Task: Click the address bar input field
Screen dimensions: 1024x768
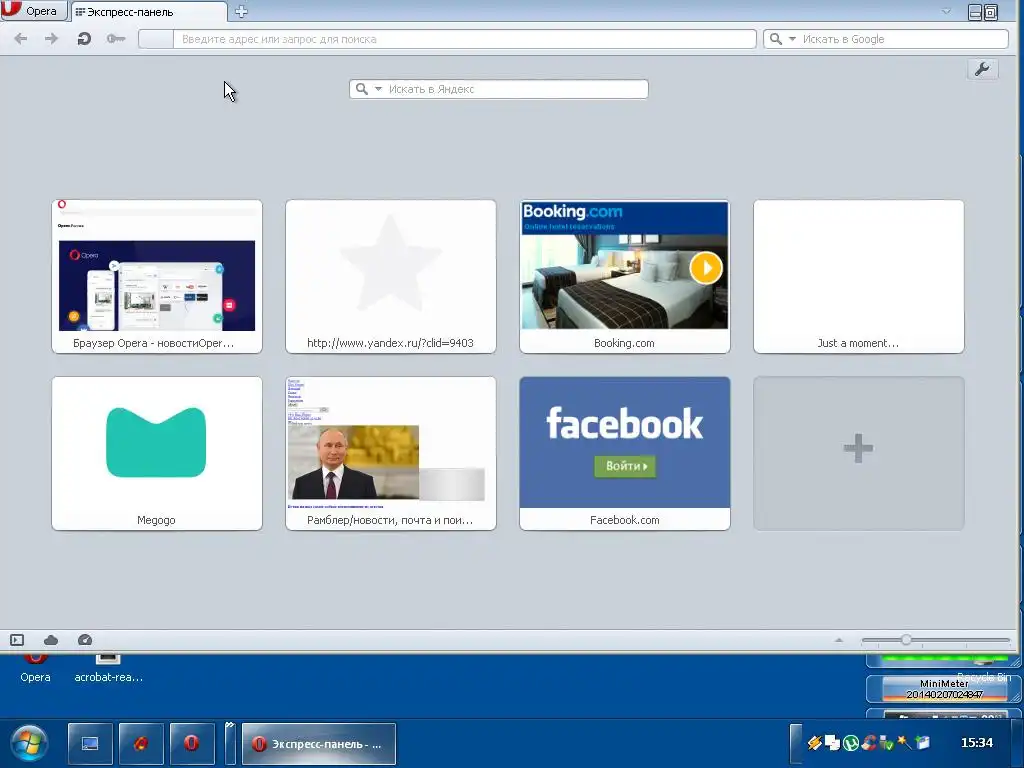Action: click(447, 39)
